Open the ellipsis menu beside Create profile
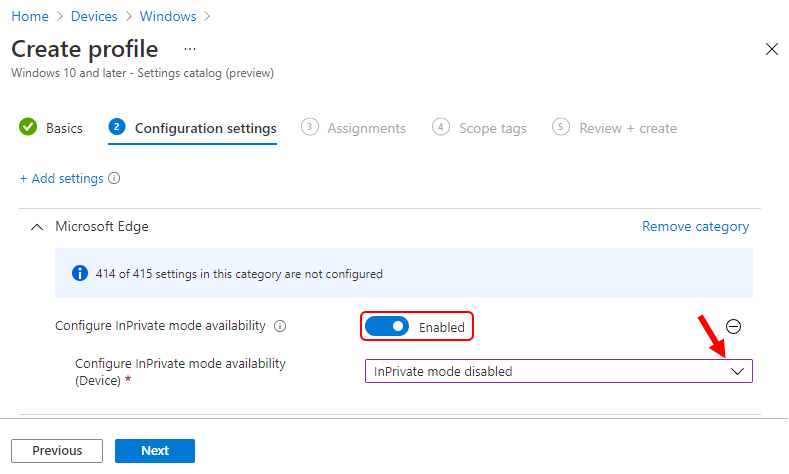The image size is (789, 474). [x=190, y=49]
